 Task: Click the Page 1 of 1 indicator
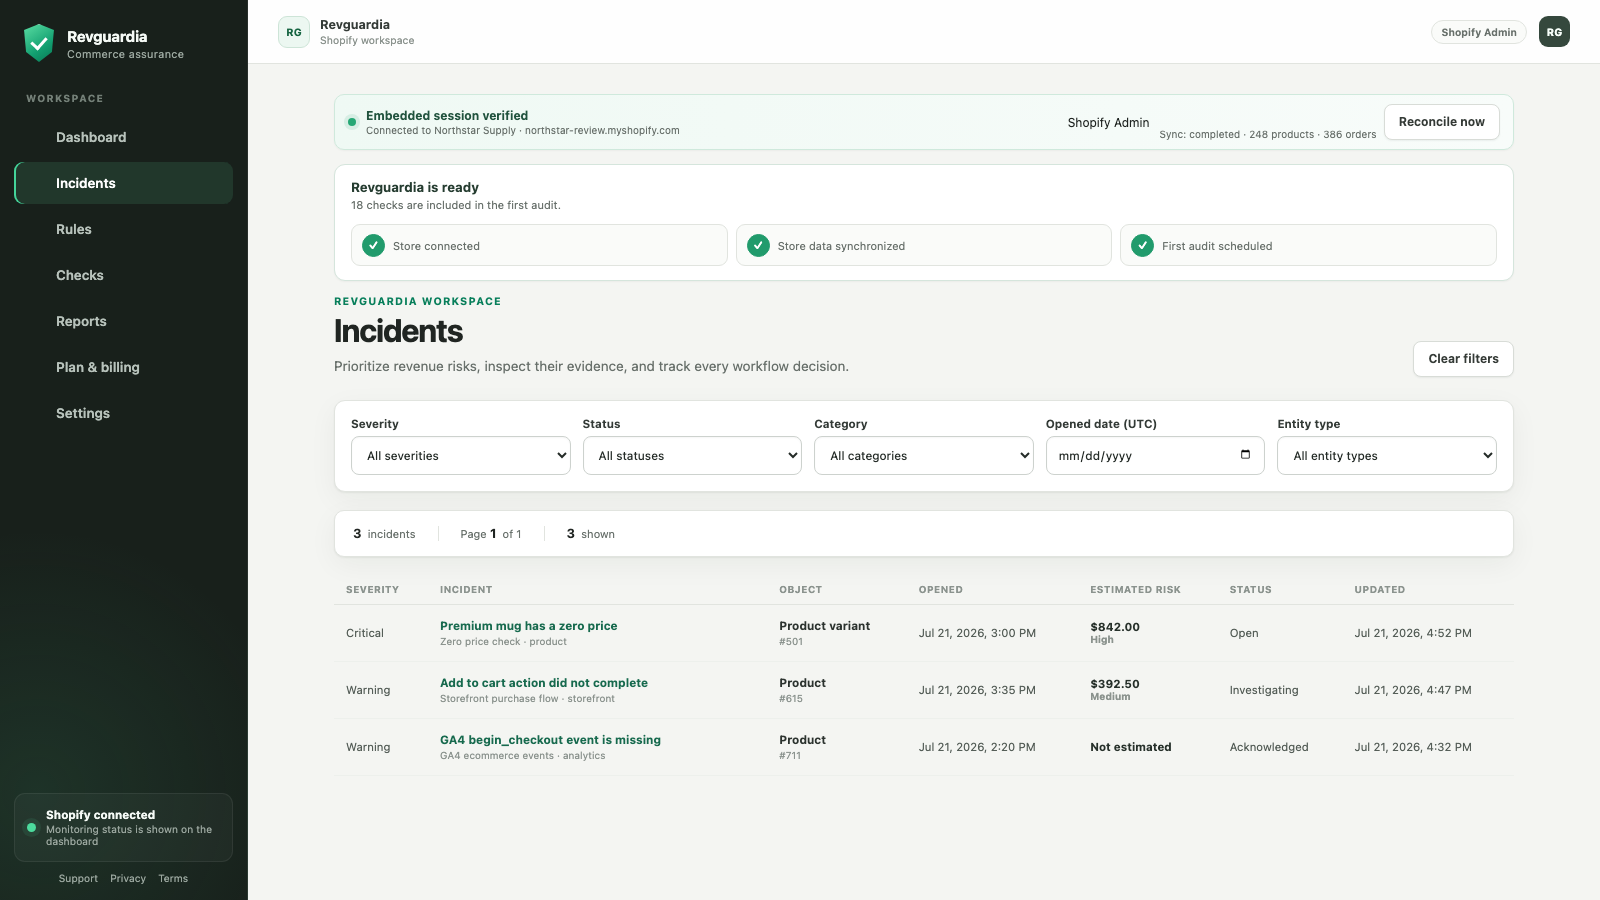(x=491, y=534)
